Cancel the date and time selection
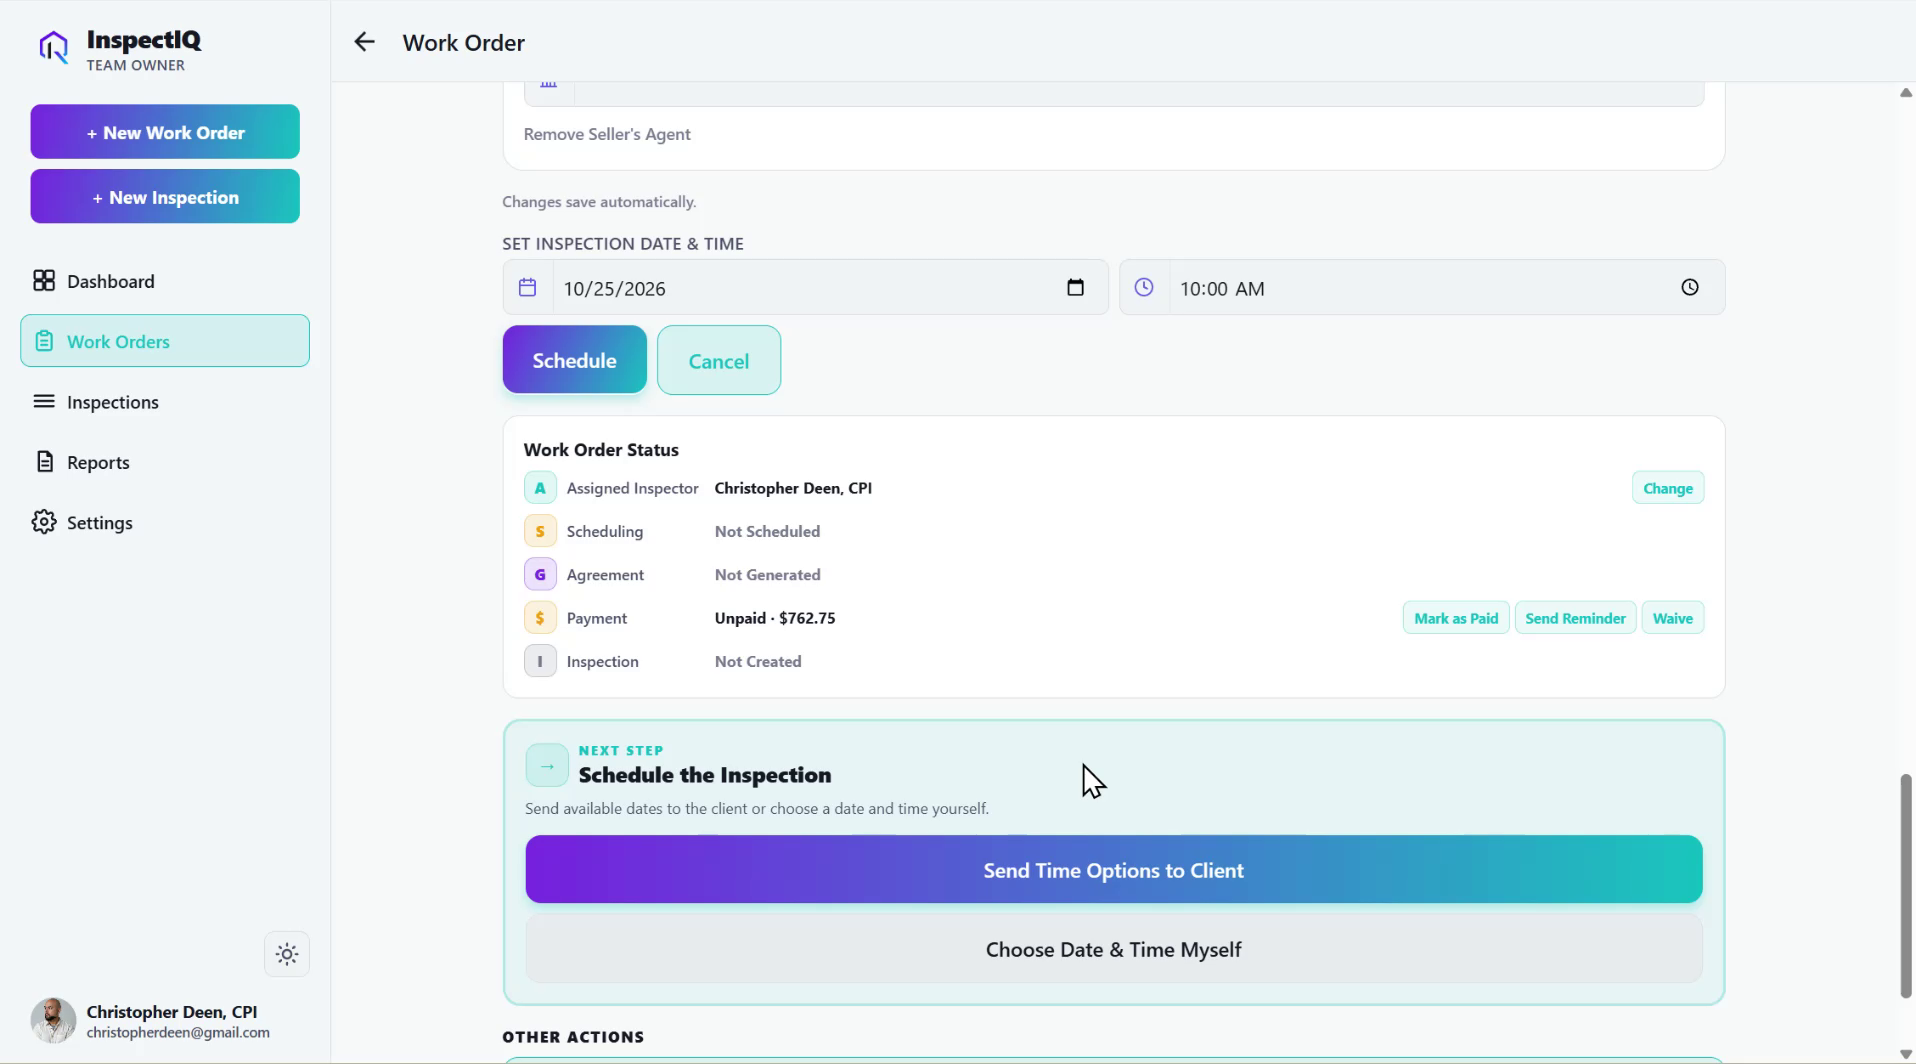This screenshot has height=1064, width=1916. (719, 361)
